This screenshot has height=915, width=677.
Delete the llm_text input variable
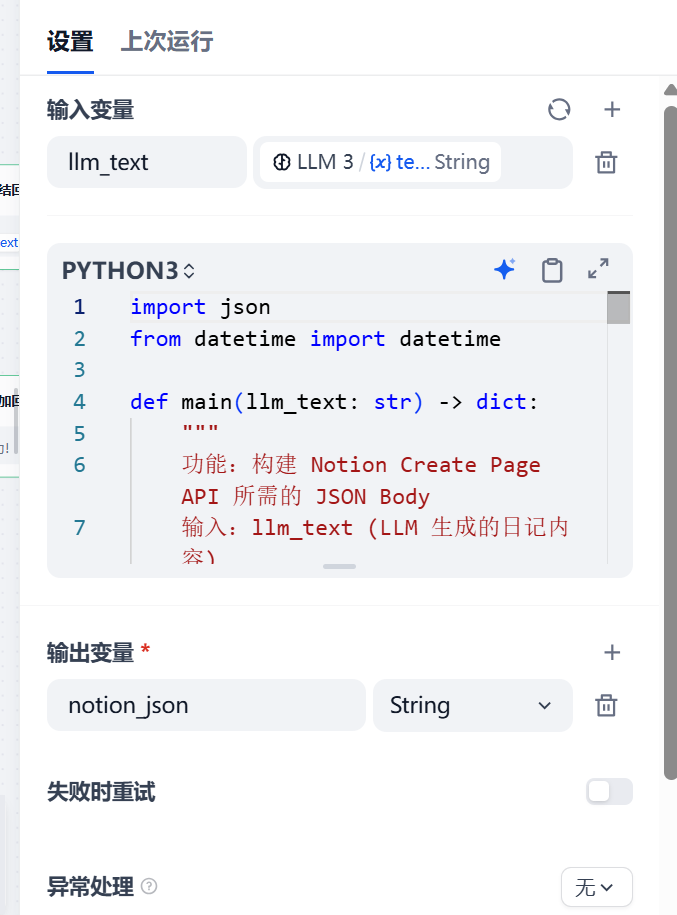(606, 163)
